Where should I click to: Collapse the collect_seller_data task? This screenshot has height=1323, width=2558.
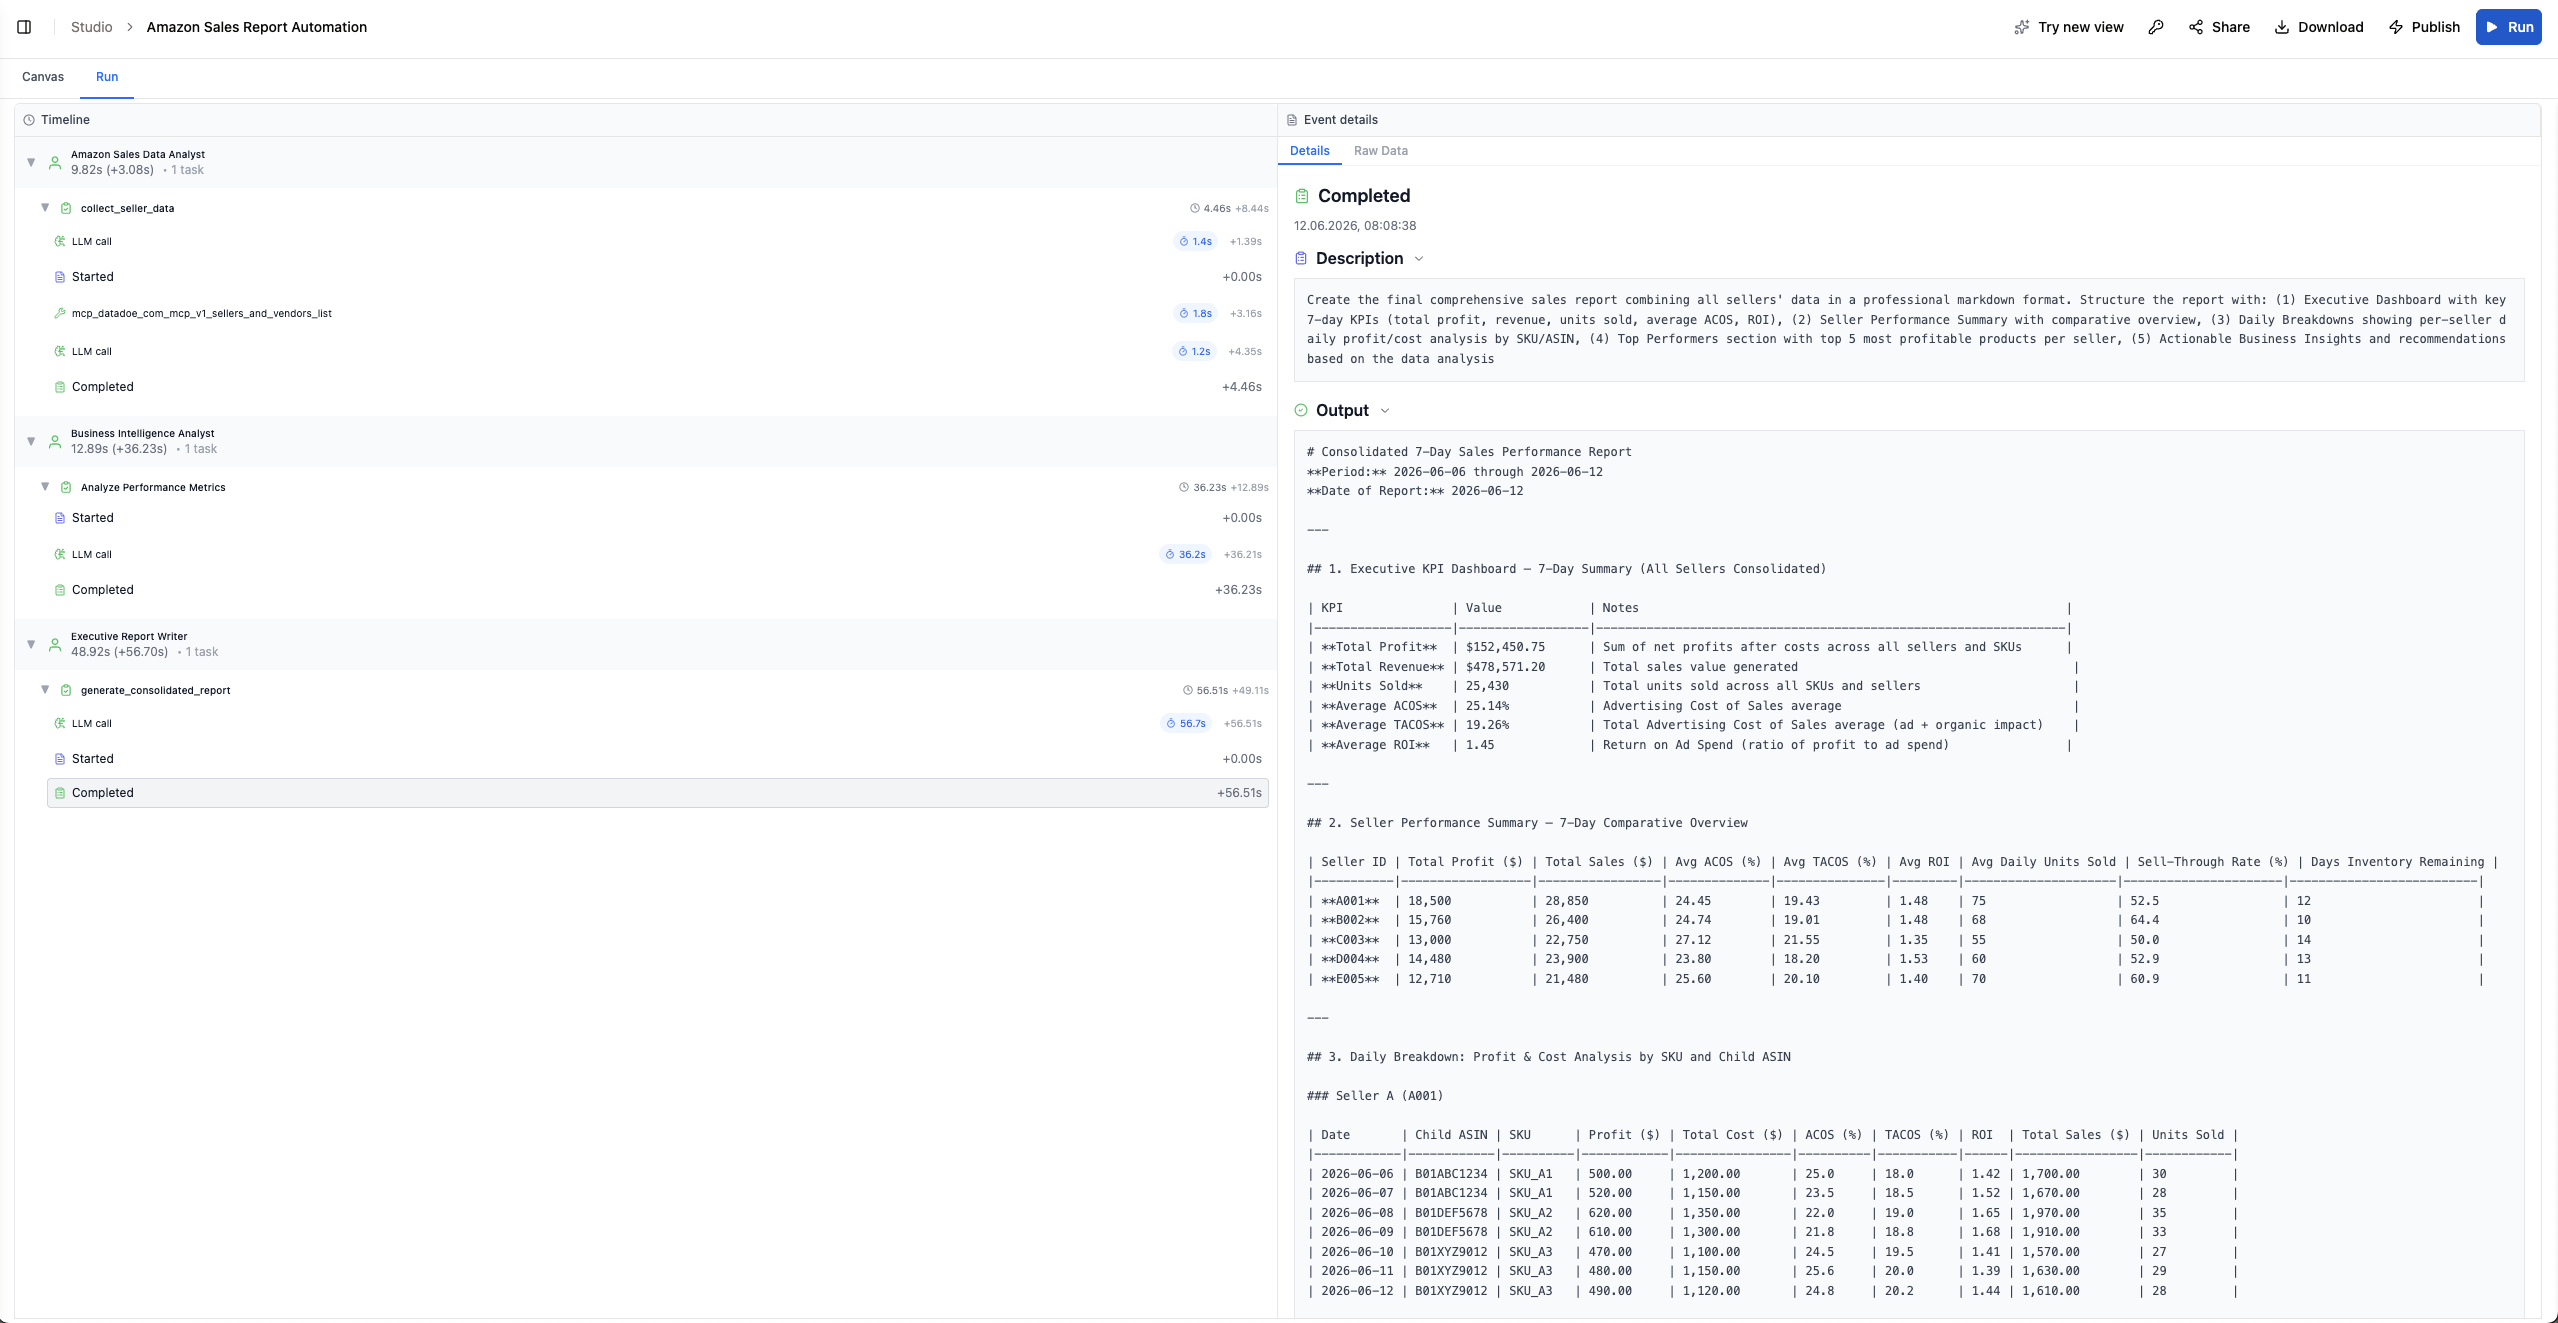pyautogui.click(x=45, y=208)
